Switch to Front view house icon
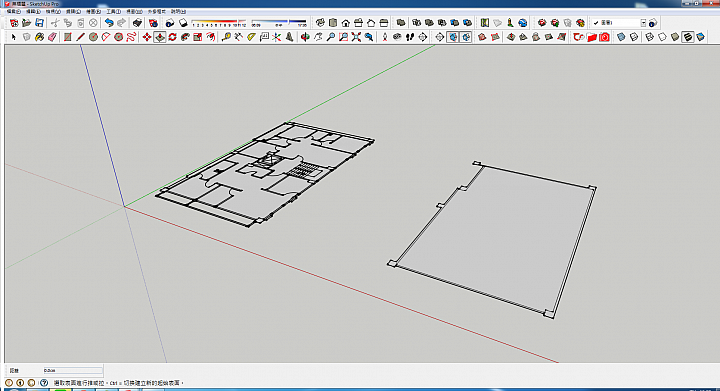This screenshot has width=720, height=391. pos(346,22)
